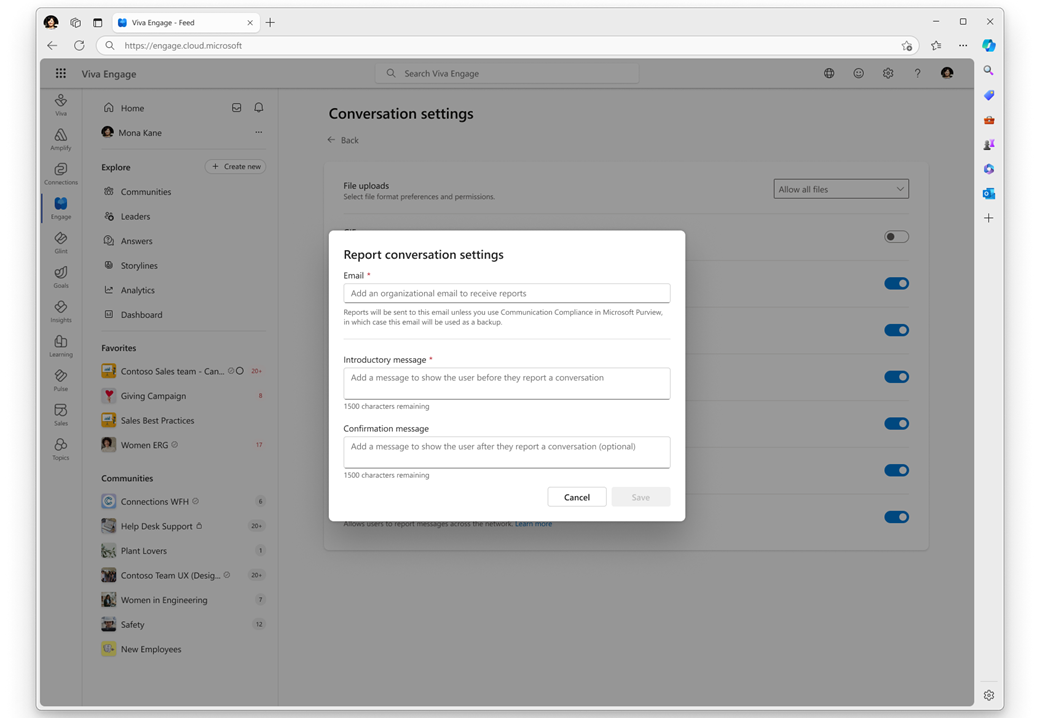Open the Viva Engage settings gear
The height and width of the screenshot is (718, 1040).
888,73
